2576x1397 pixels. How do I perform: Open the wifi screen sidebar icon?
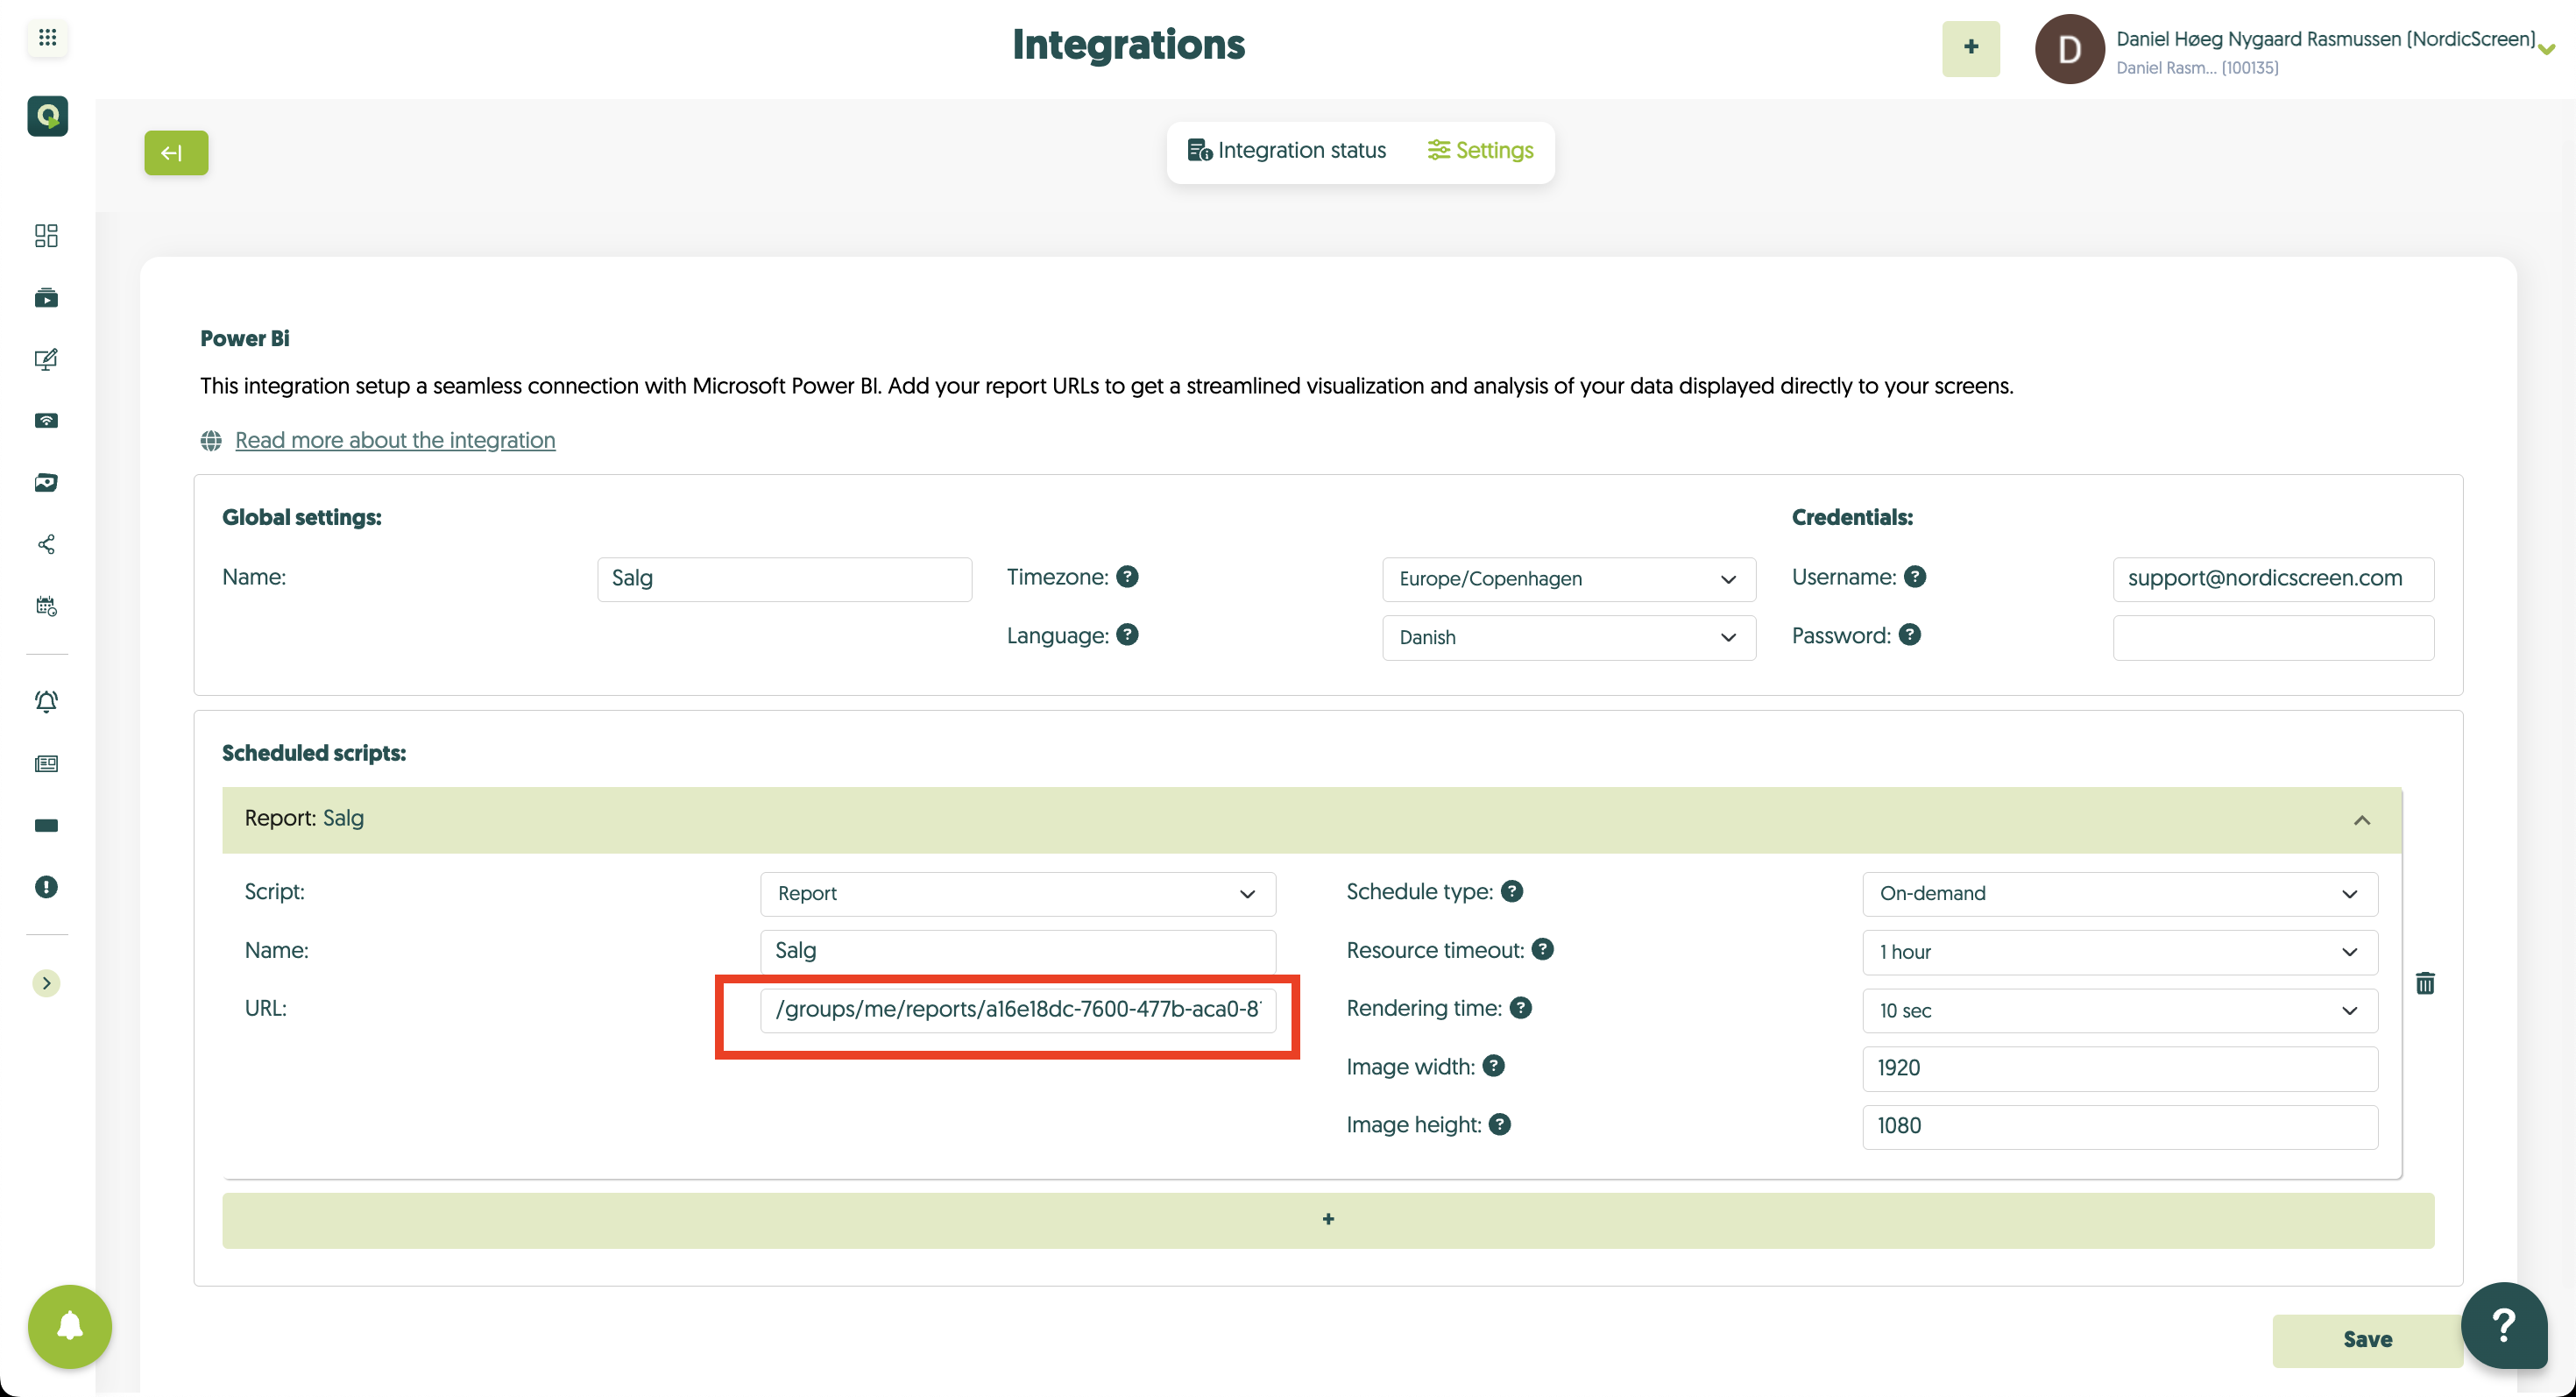pyautogui.click(x=46, y=420)
